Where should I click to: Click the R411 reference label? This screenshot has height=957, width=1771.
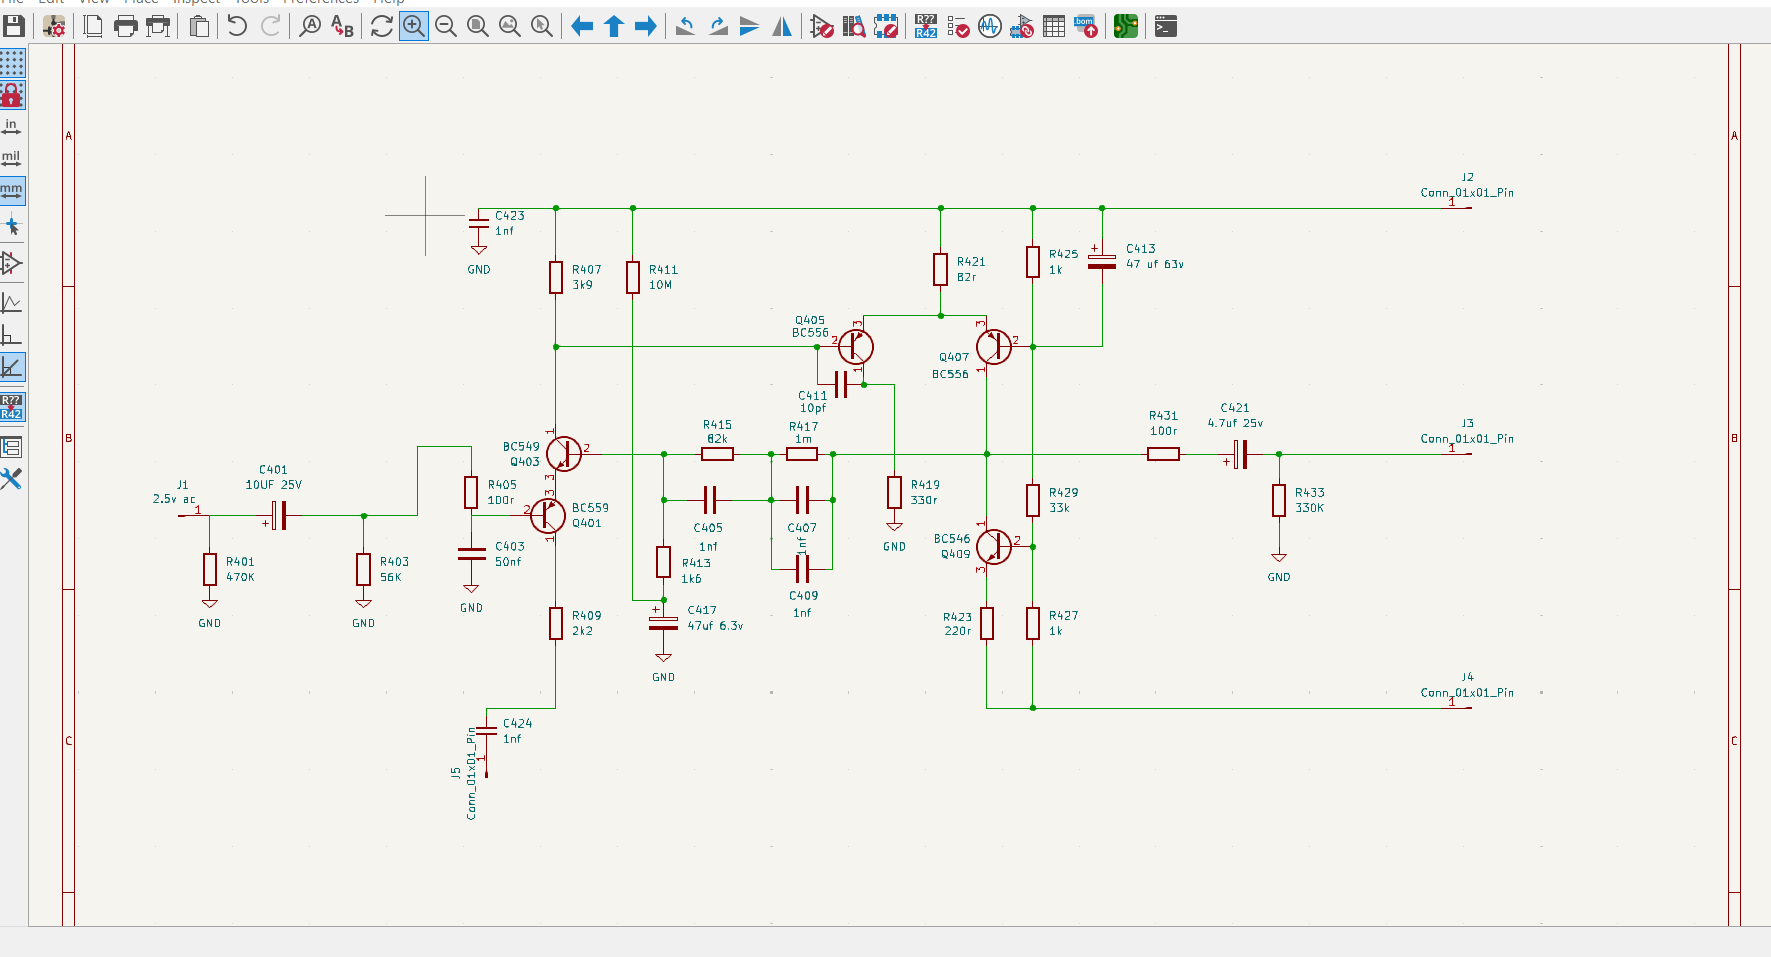point(664,270)
